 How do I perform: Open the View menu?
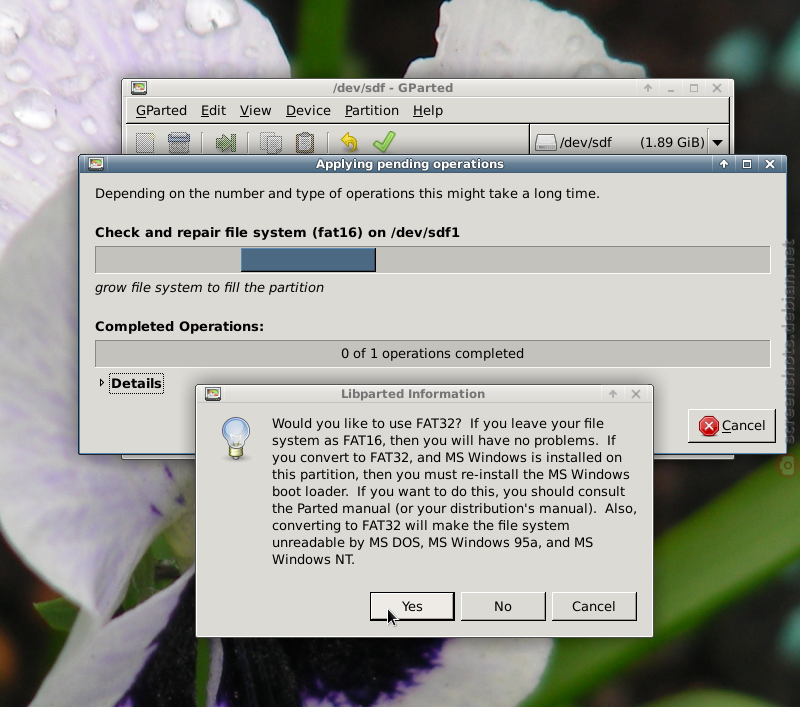[x=256, y=110]
